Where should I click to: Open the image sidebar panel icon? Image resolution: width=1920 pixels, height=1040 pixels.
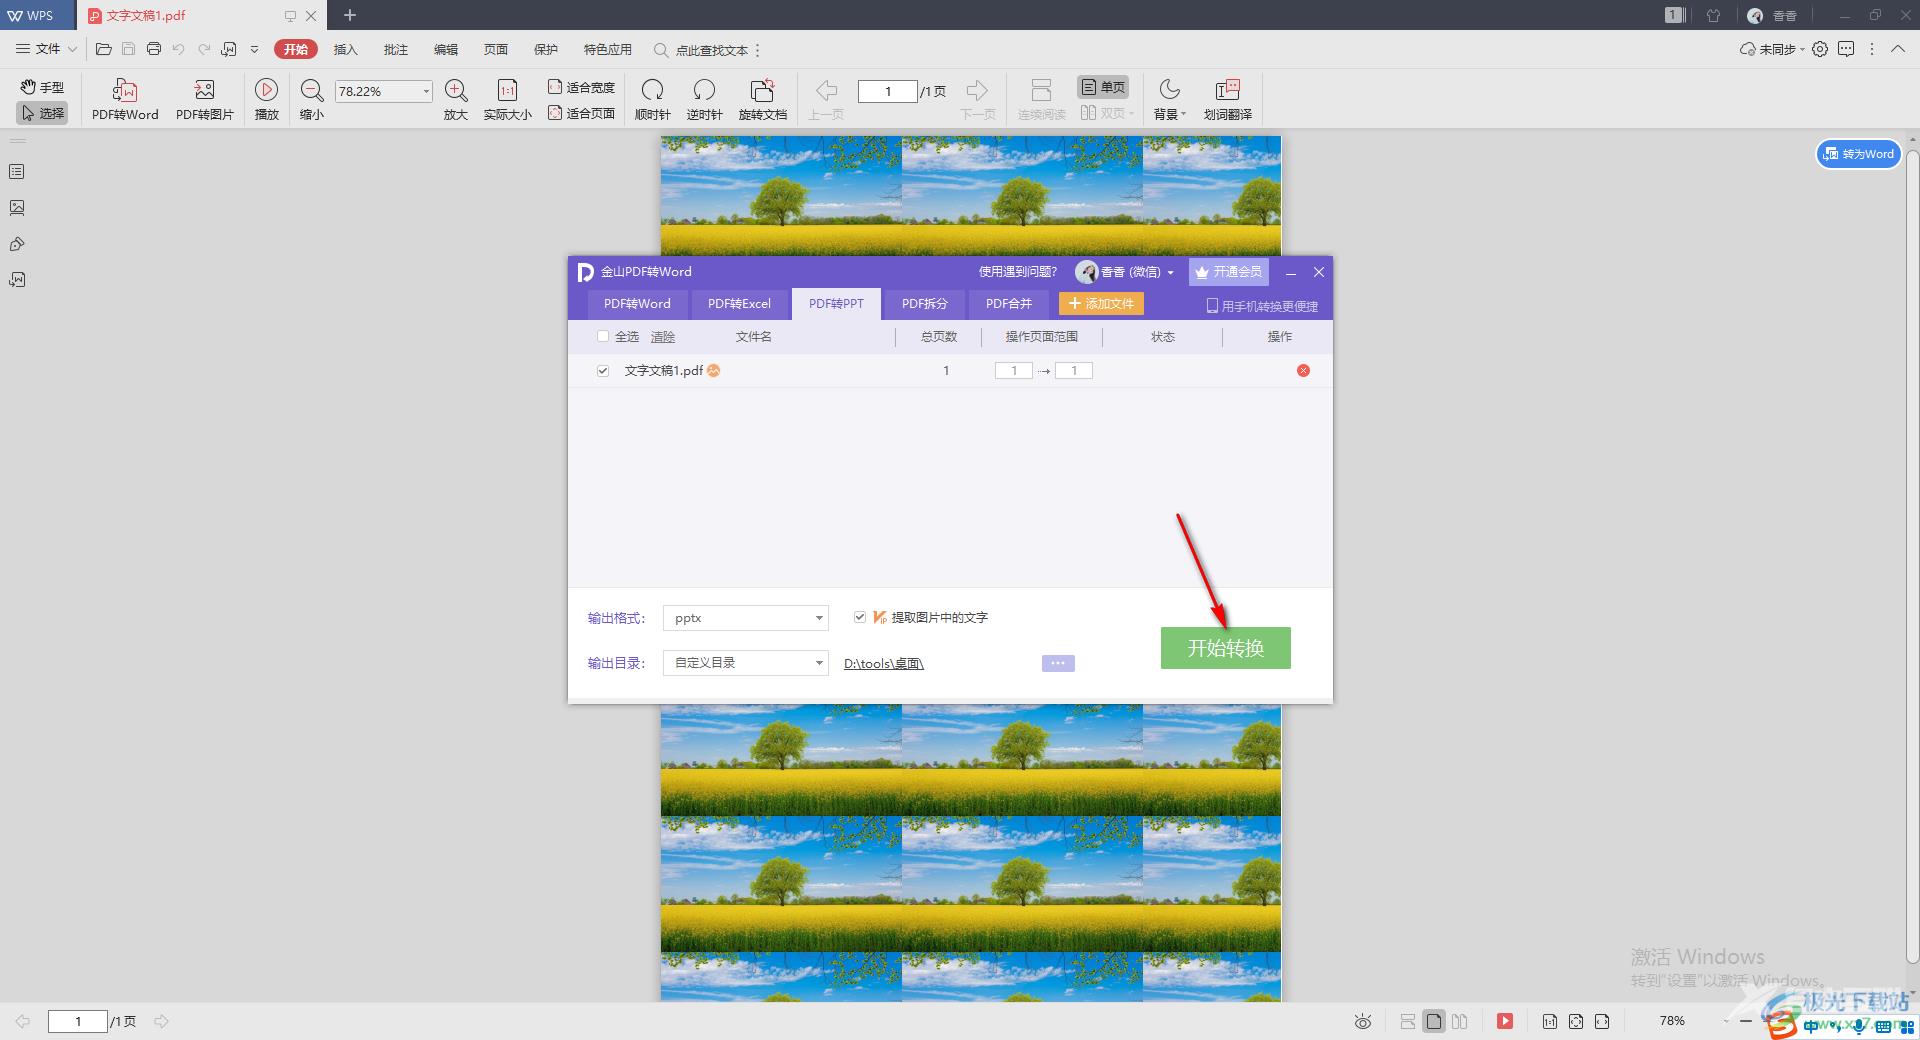tap(17, 208)
